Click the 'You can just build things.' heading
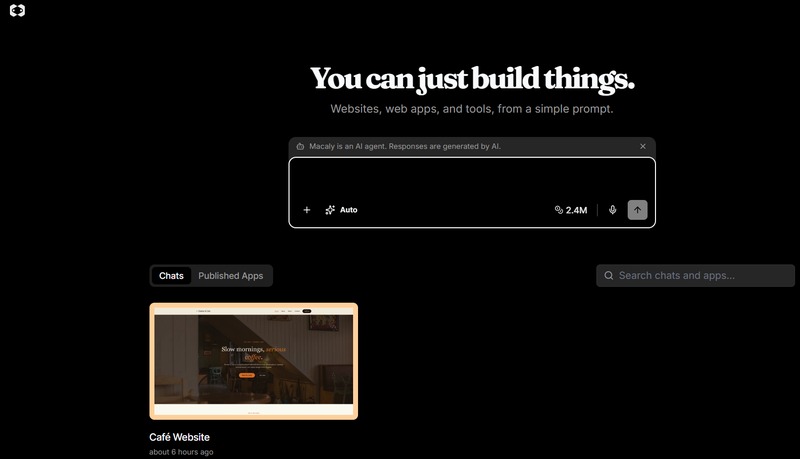 pyautogui.click(x=472, y=79)
